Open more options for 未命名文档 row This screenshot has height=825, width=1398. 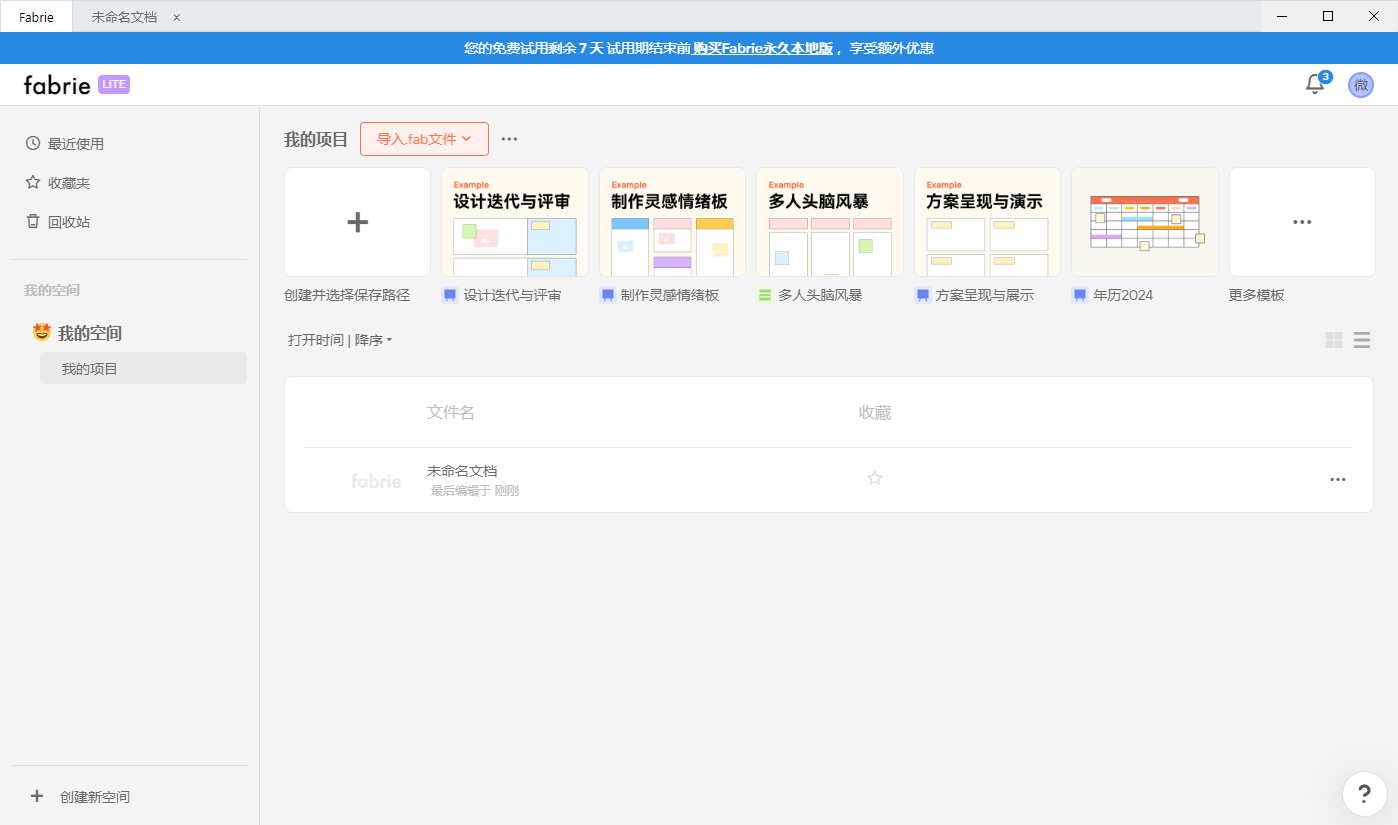tap(1338, 479)
